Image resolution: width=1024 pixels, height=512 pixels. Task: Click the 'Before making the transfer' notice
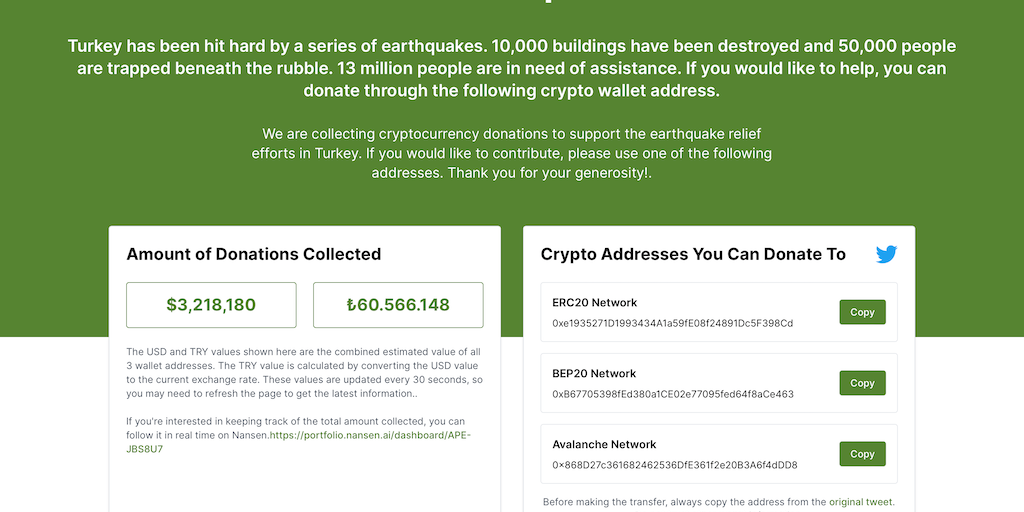(x=684, y=502)
